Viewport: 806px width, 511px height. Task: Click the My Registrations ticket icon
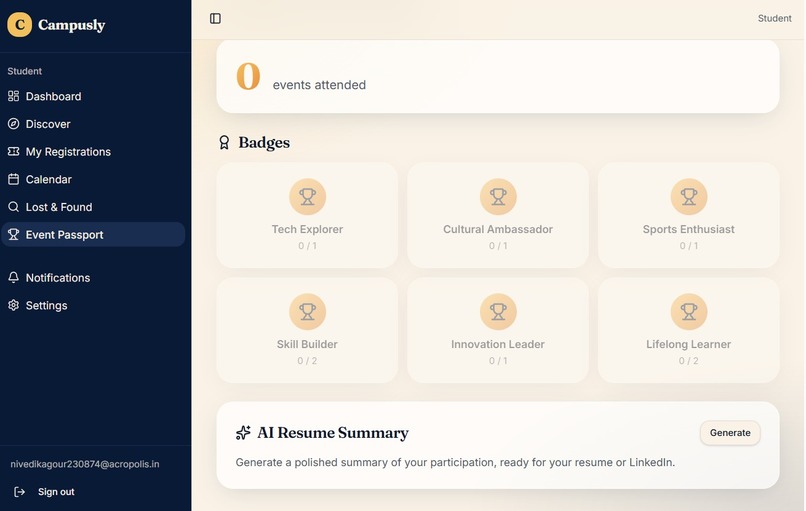pos(13,152)
